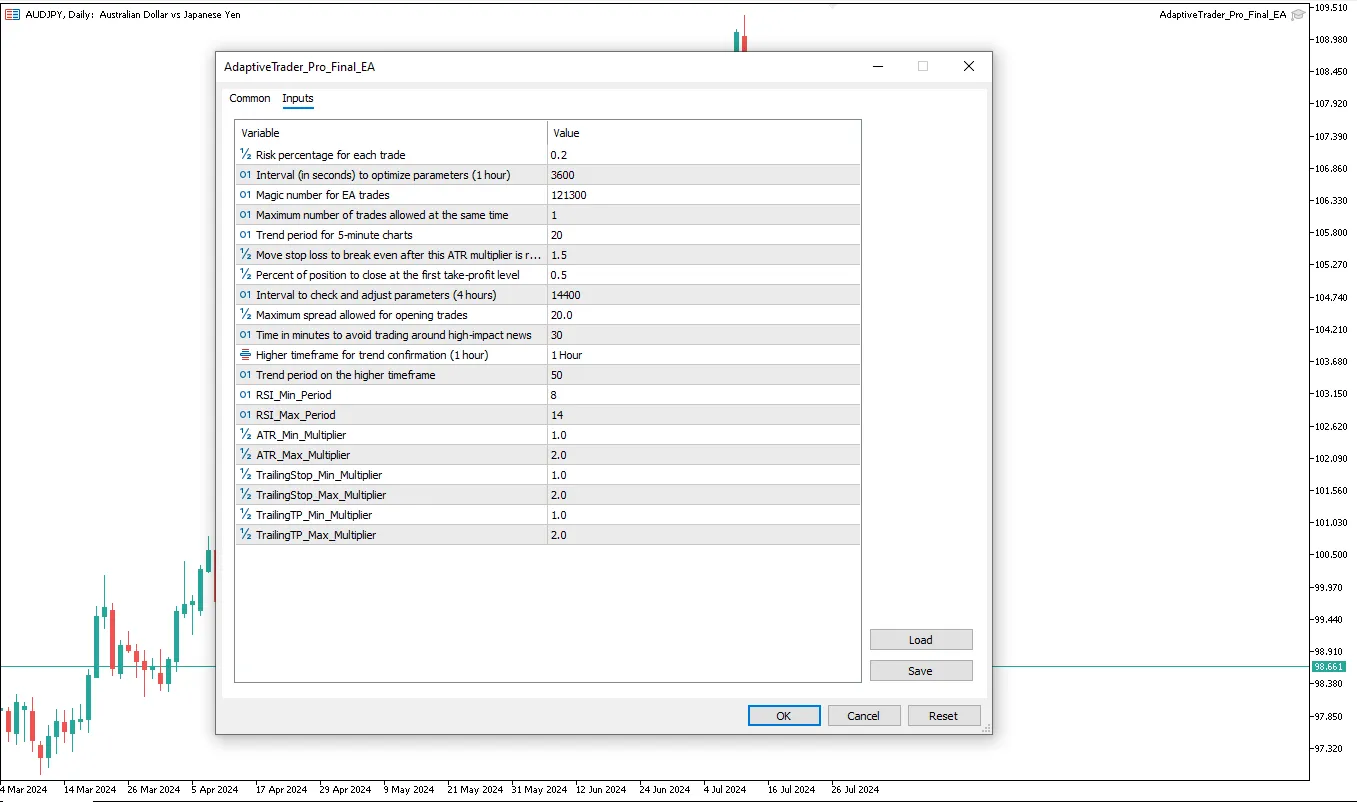Edit the TrailingTP_Min_Multiplier value 1.0
Viewport: 1357px width, 802px height.
click(704, 515)
